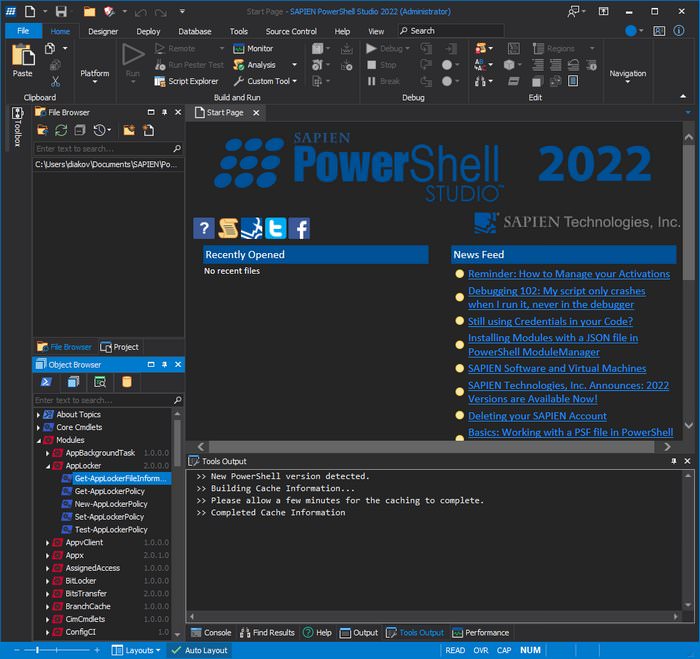Click the scroll script icon on Start Page
This screenshot has width=700, height=659.
[x=228, y=228]
